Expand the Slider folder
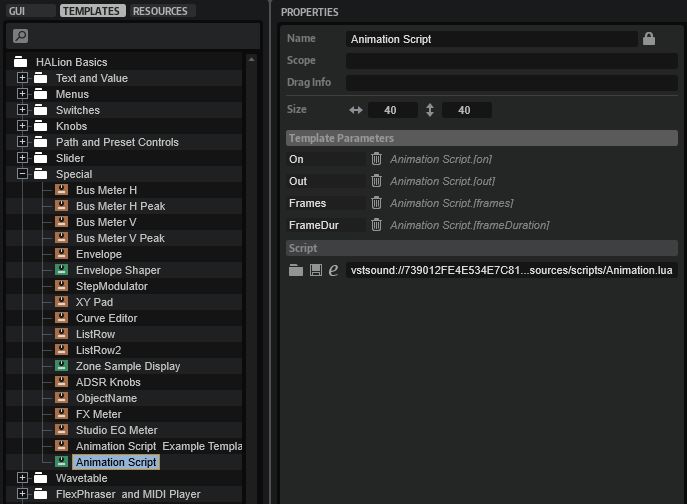 point(22,158)
